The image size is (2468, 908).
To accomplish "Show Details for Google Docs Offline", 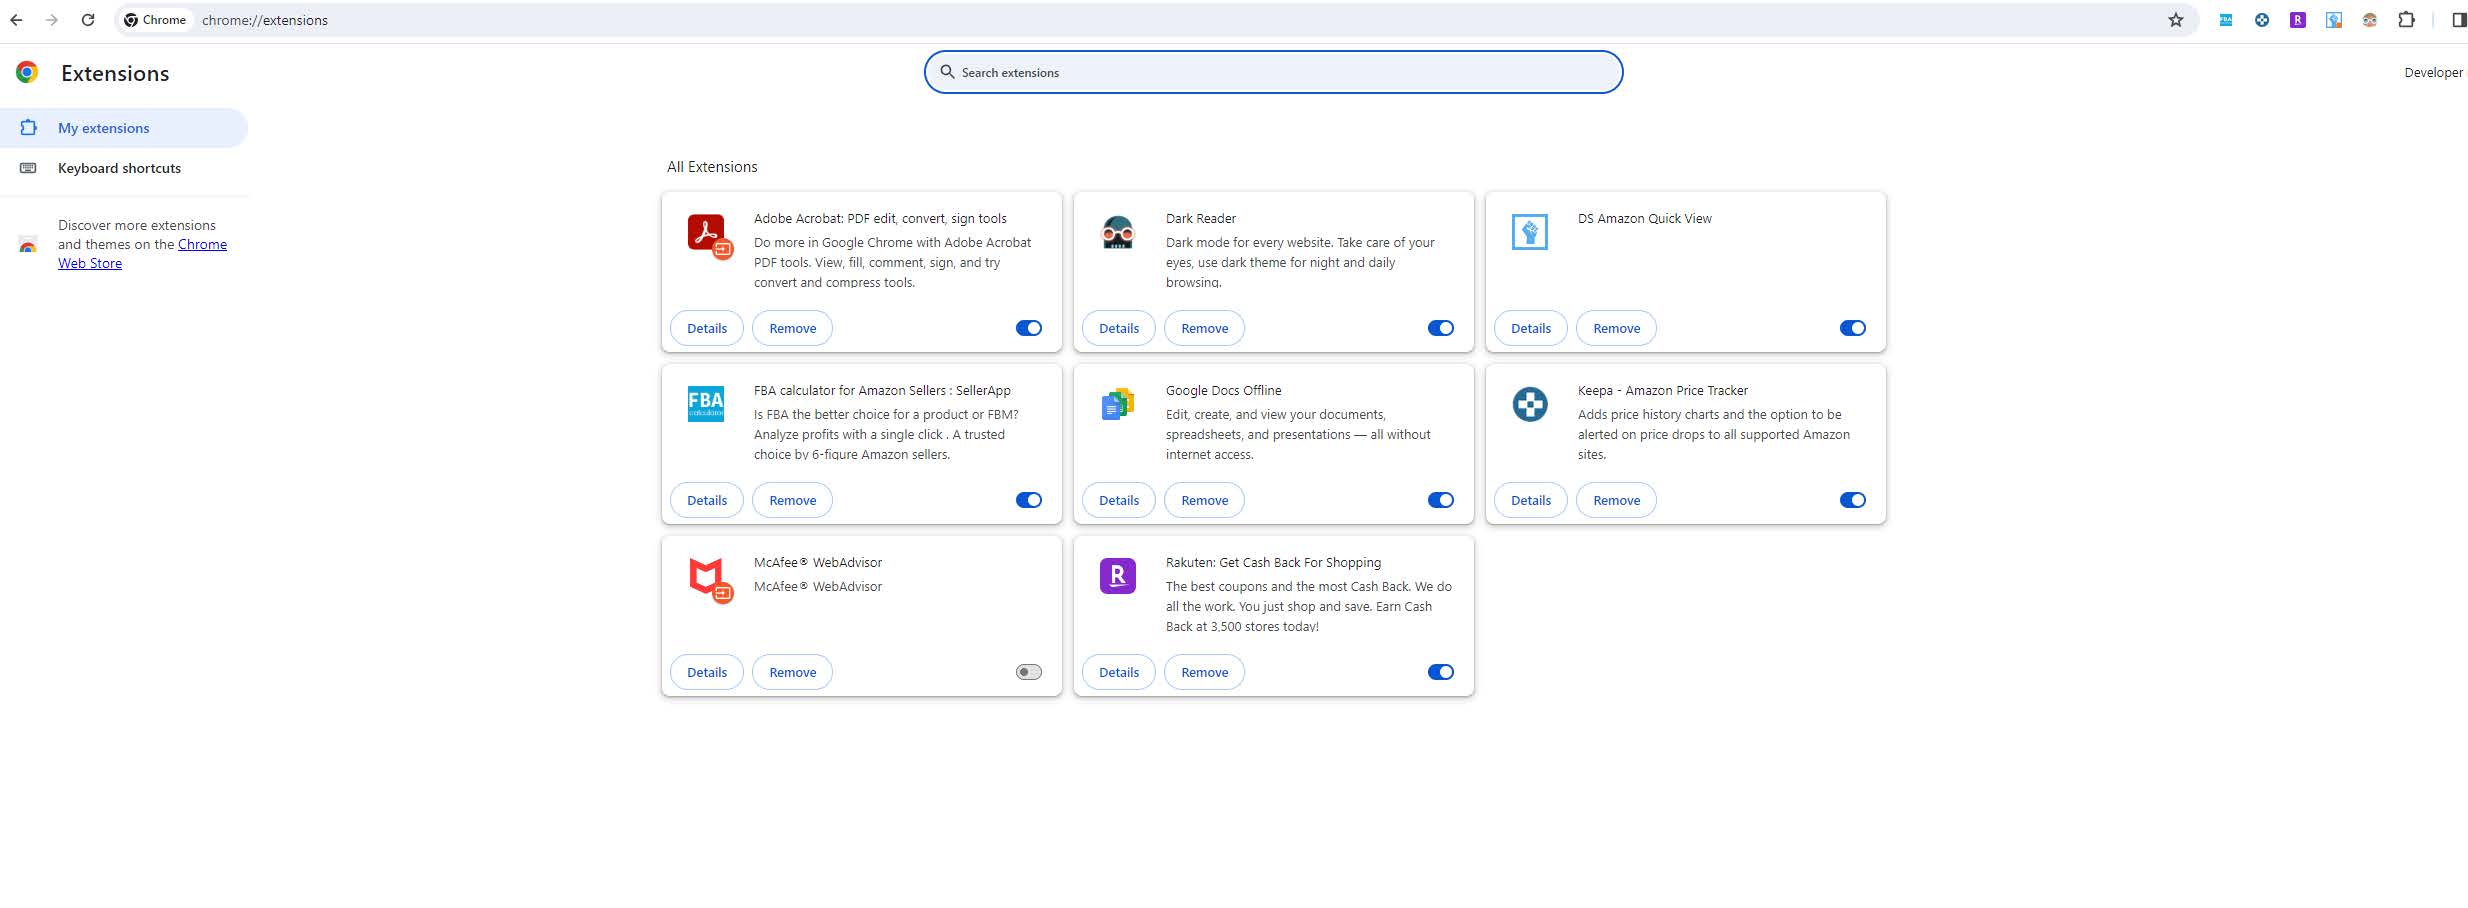I will point(1119,500).
